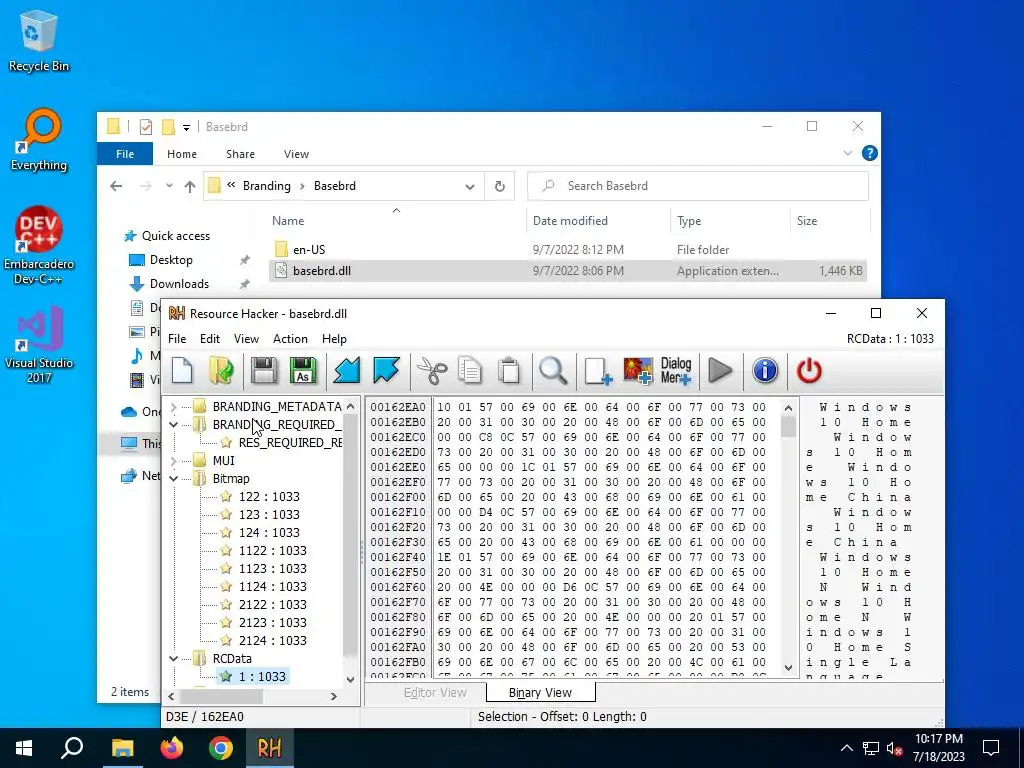1024x768 pixels.
Task: Select Bitmap resource 2124 : 1033
Action: 272,640
